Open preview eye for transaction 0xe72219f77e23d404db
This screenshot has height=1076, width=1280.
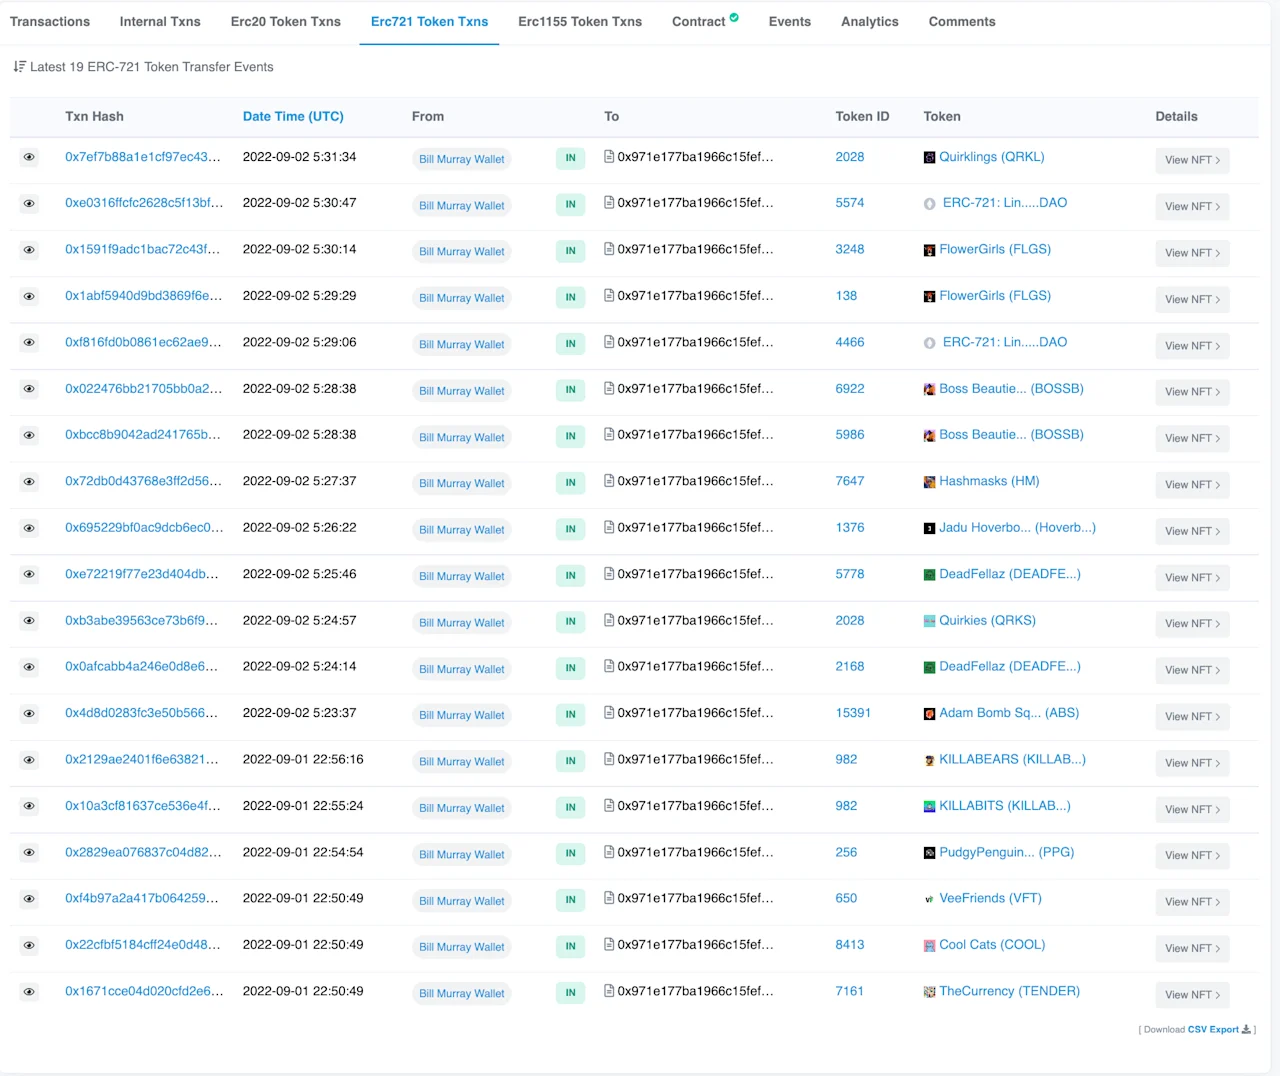(x=29, y=574)
